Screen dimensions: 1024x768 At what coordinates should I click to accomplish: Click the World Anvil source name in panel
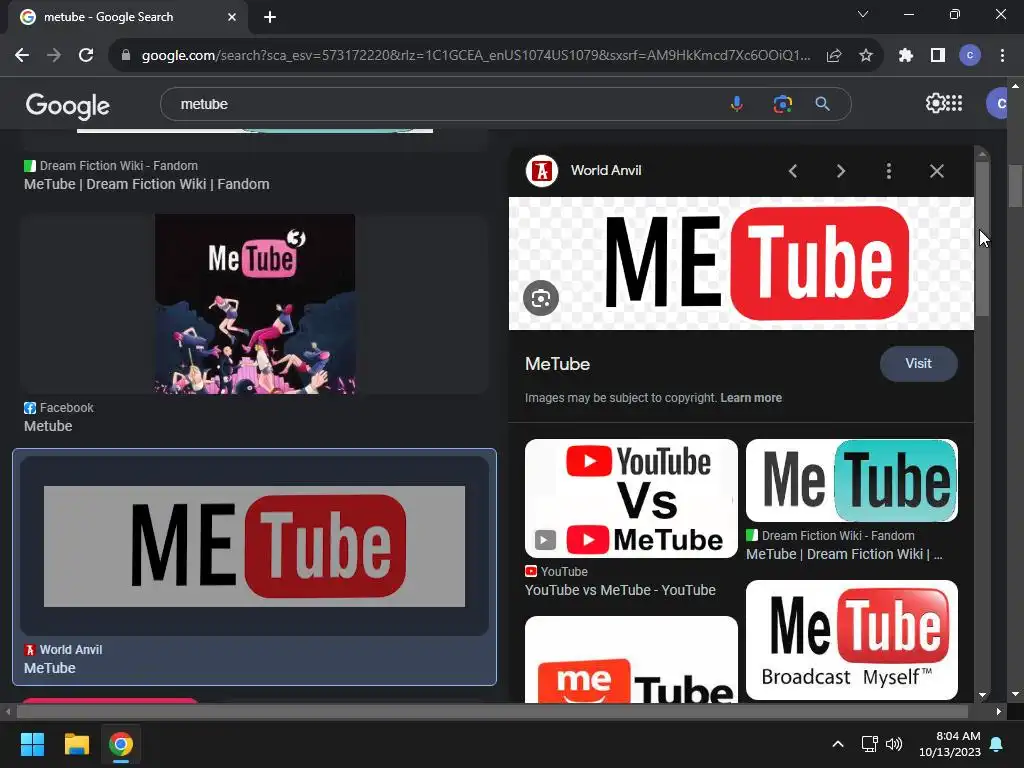pos(605,170)
